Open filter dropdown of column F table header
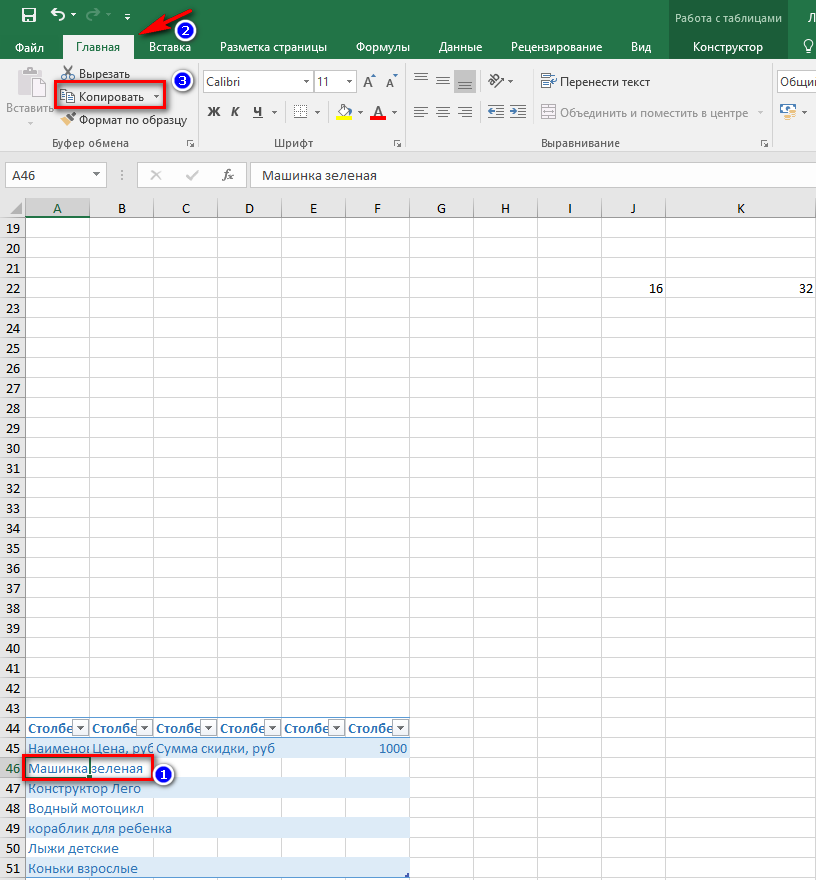The width and height of the screenshot is (816, 880). pos(401,728)
